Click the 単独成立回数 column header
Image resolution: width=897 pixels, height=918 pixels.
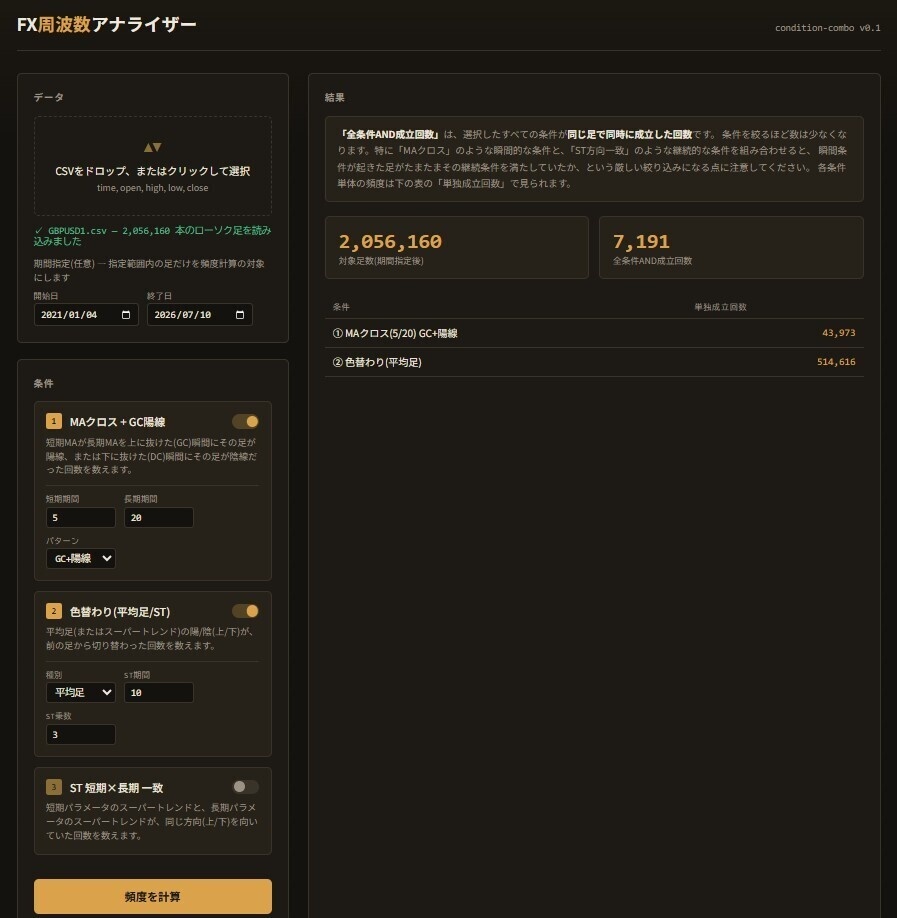tap(720, 307)
